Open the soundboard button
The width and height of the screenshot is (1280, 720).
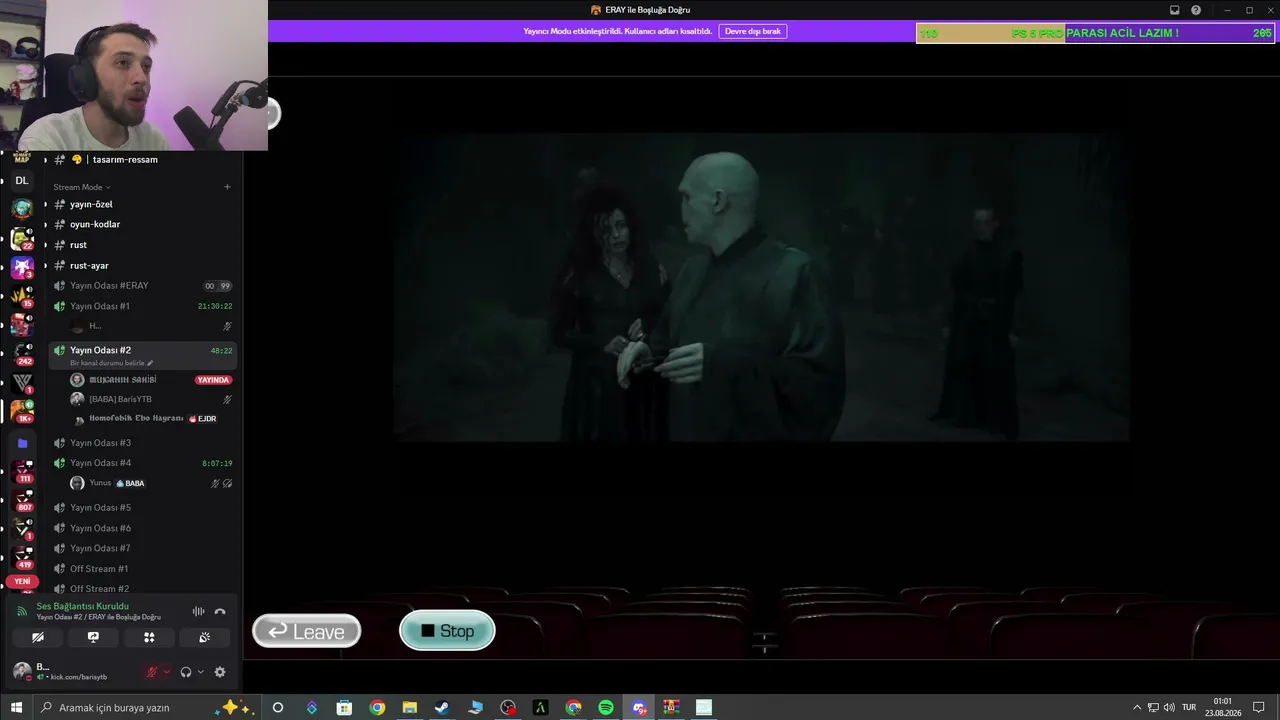pos(204,637)
